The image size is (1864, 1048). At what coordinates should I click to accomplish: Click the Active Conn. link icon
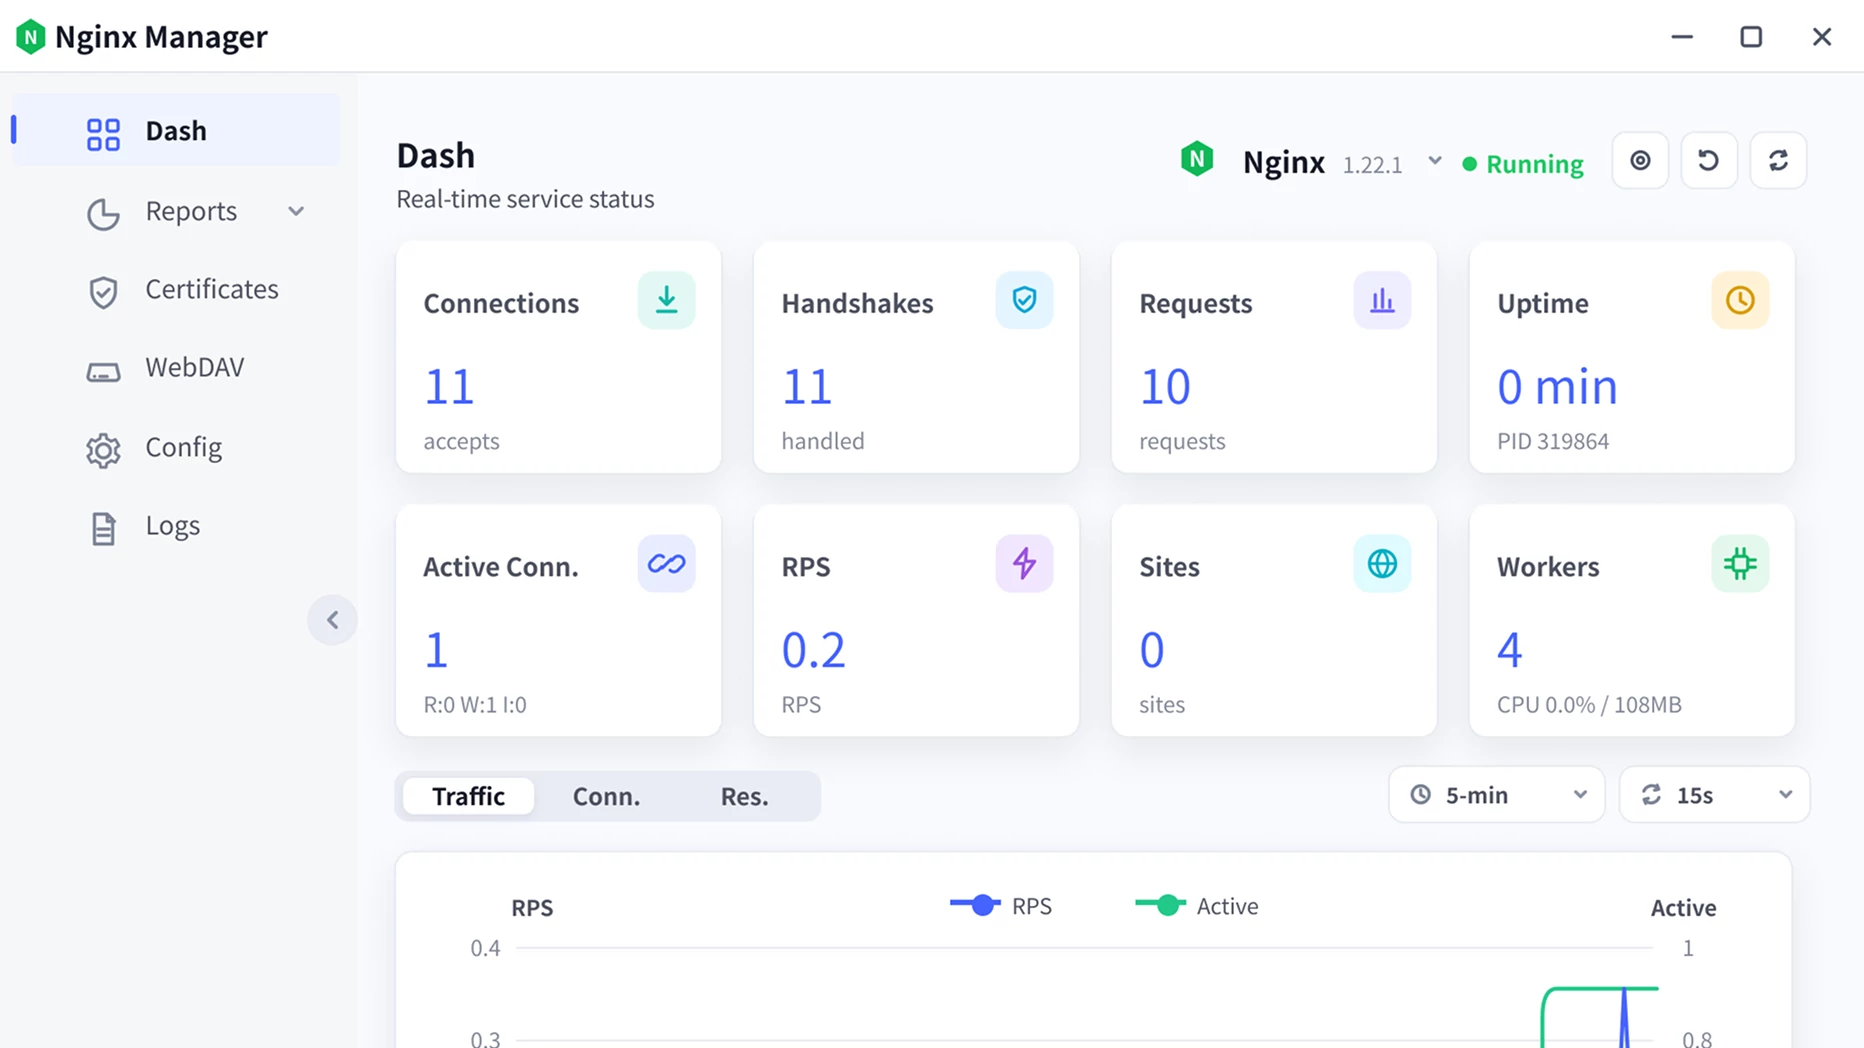coord(666,564)
